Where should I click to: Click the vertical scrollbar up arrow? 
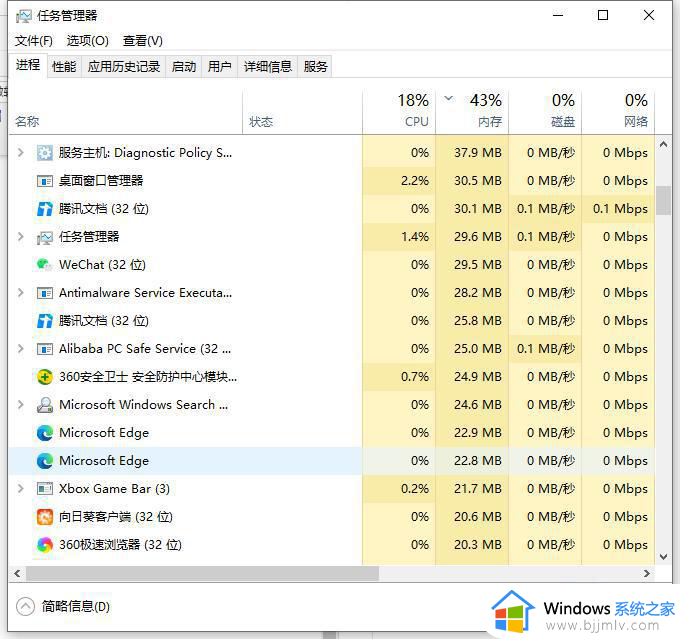tap(663, 144)
